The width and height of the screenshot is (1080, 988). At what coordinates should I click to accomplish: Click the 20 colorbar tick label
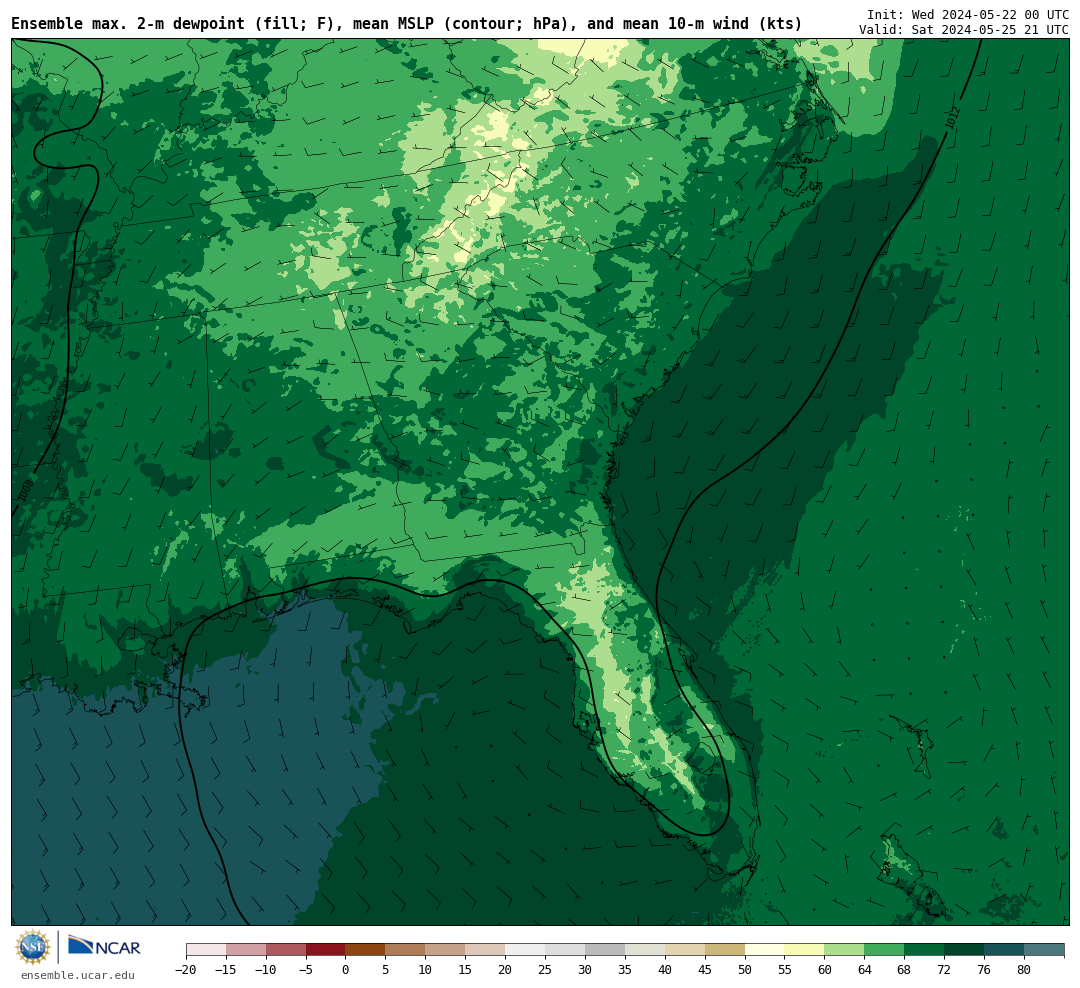(505, 970)
